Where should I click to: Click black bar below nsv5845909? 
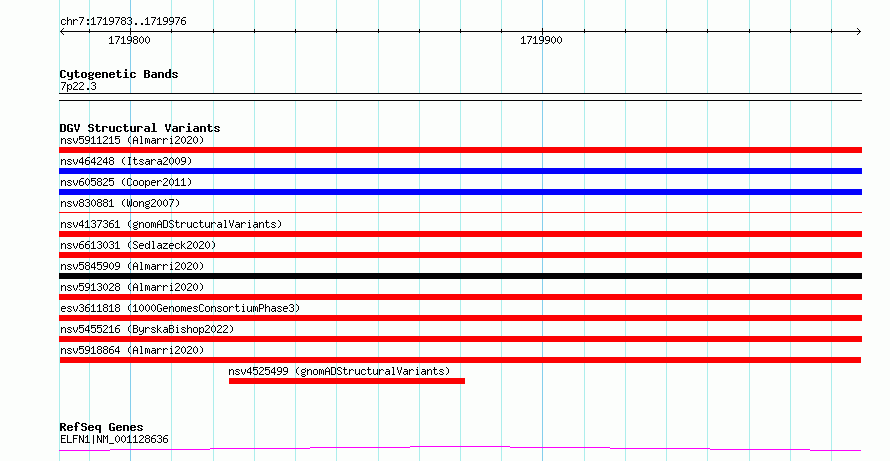460,276
